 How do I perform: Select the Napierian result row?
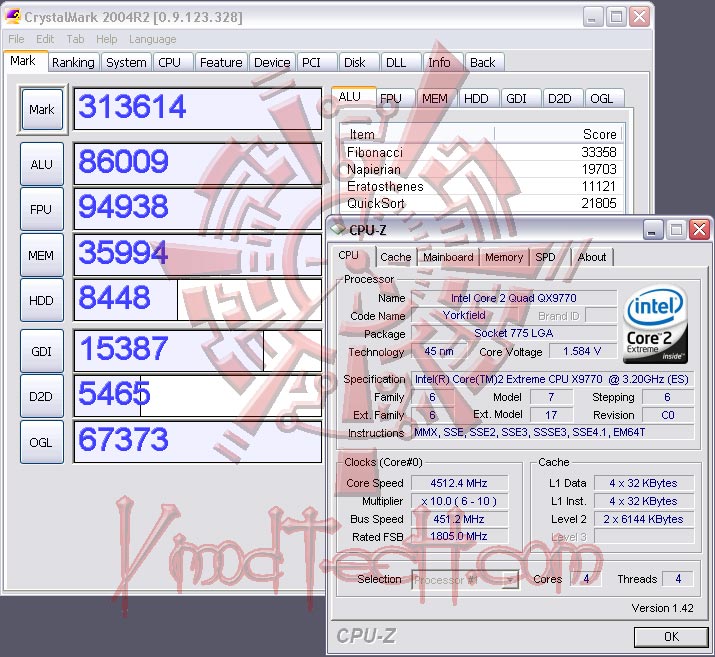tap(482, 169)
